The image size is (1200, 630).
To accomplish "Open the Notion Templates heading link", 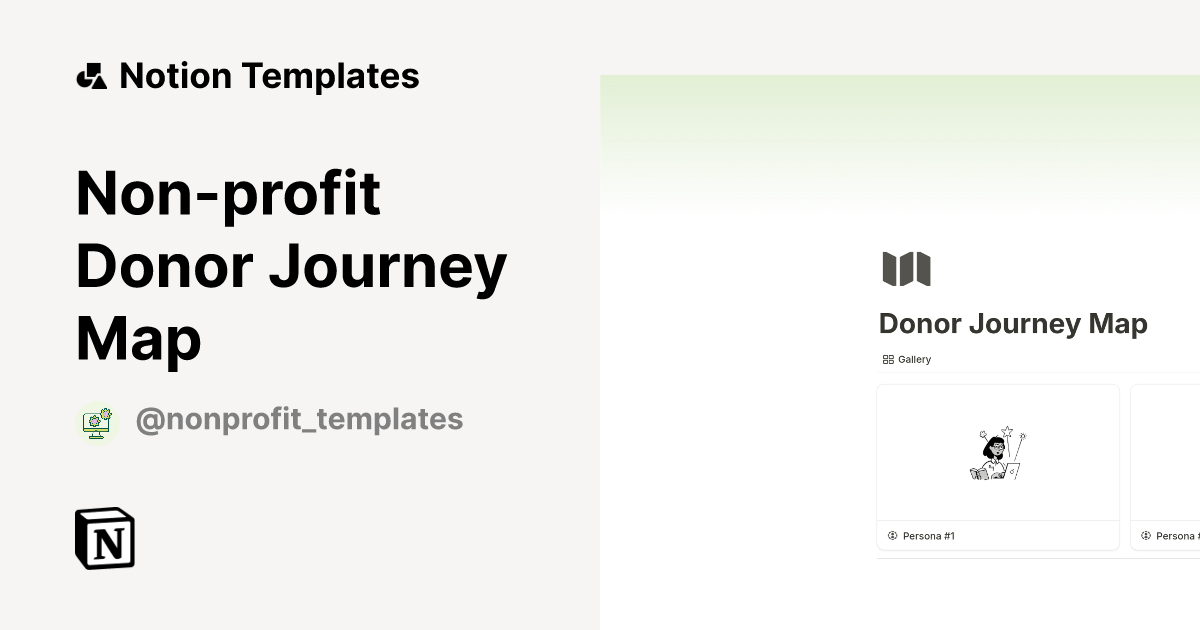I will pos(269,76).
